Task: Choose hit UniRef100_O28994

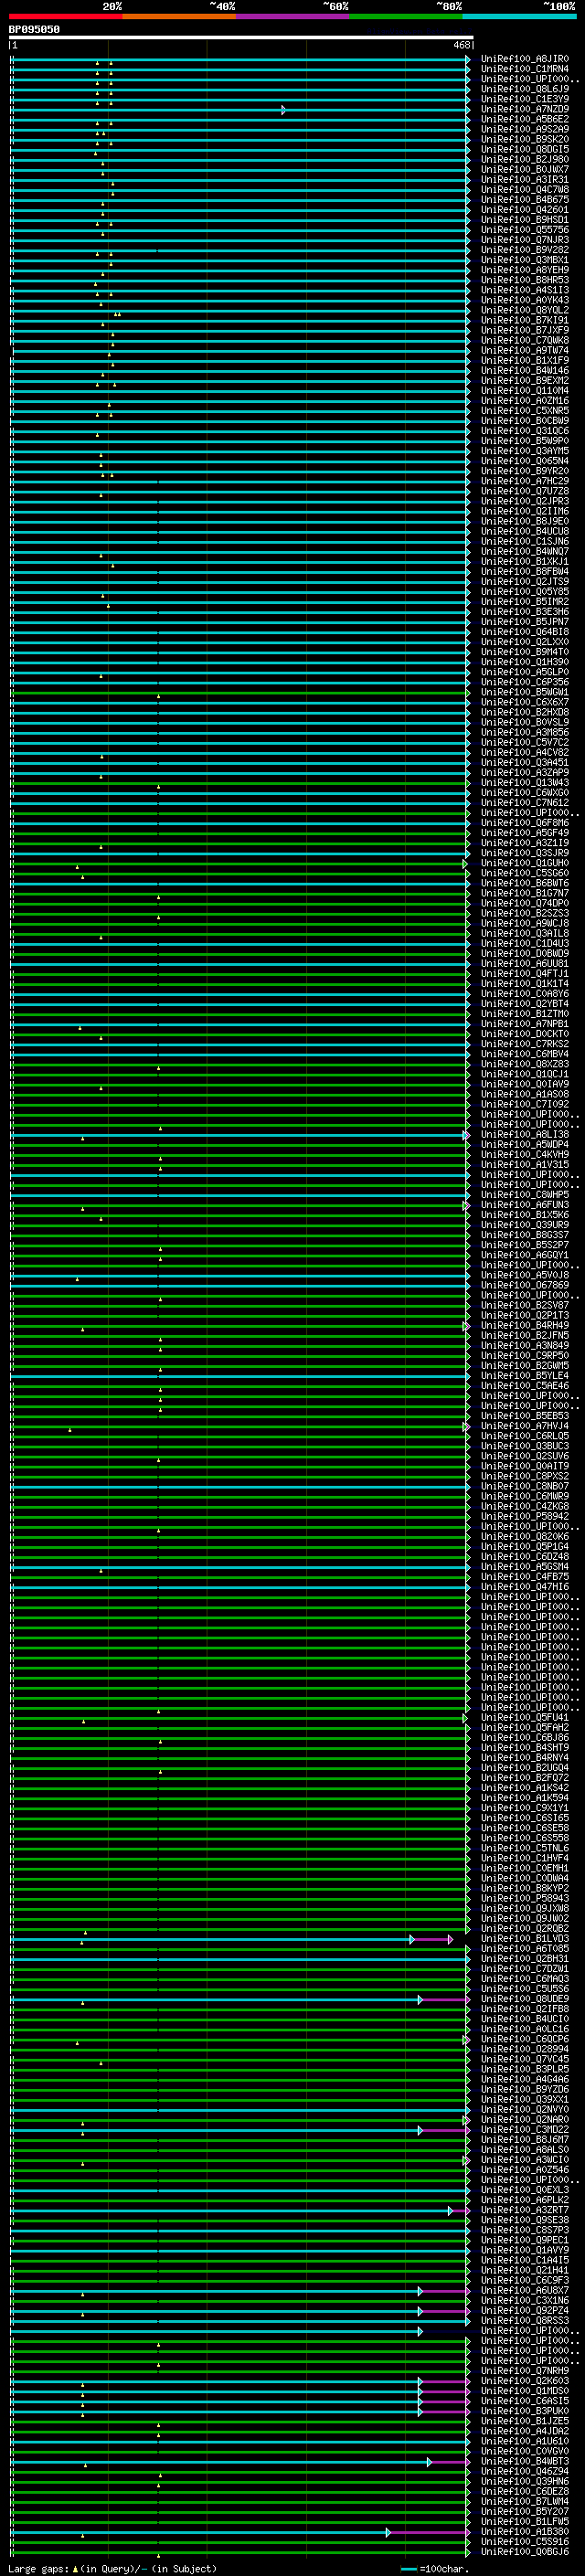Action: point(525,2049)
